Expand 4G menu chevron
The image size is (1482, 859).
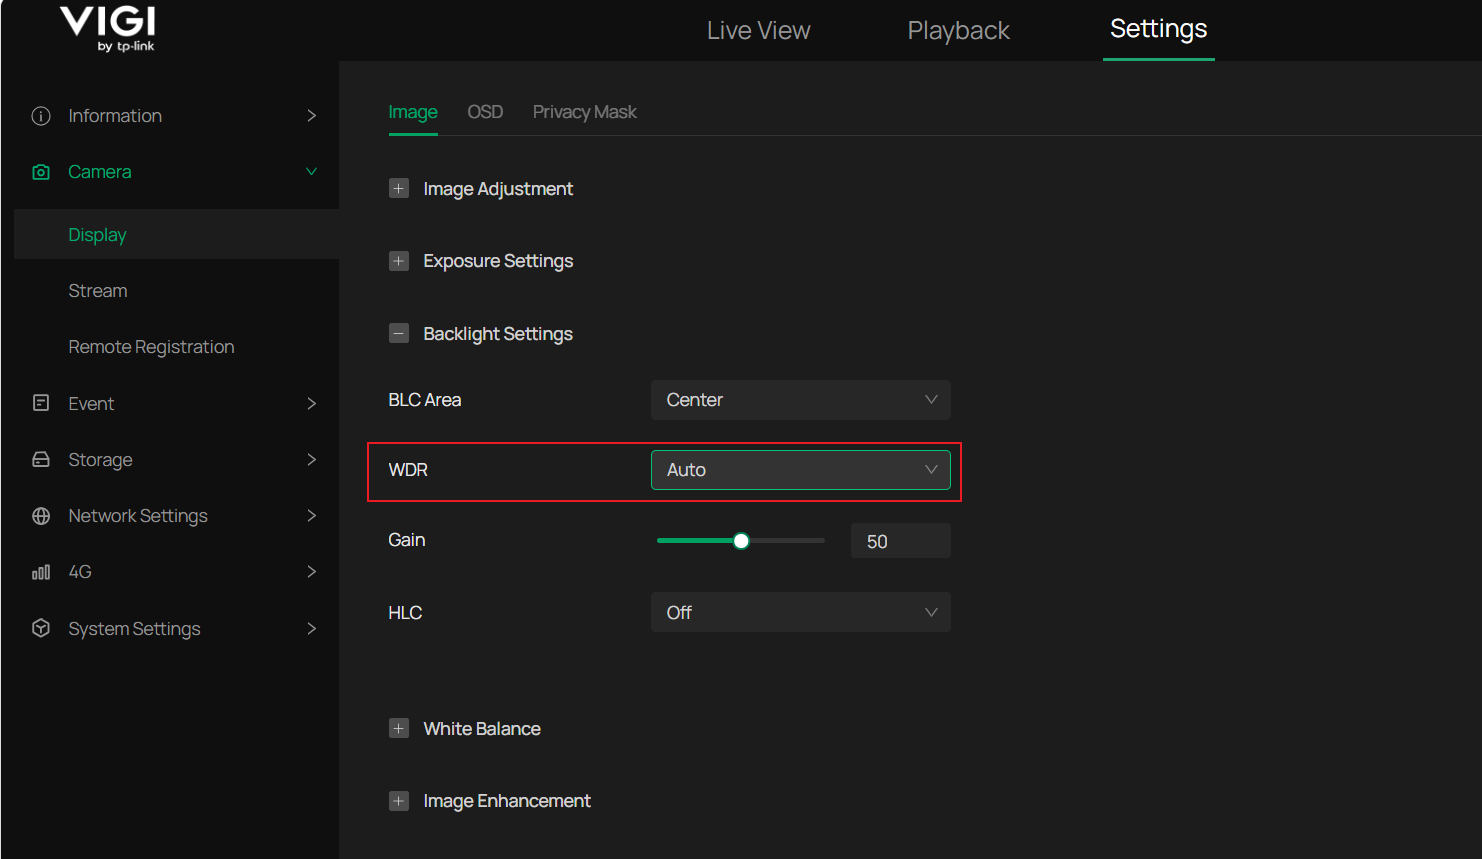pyautogui.click(x=312, y=572)
